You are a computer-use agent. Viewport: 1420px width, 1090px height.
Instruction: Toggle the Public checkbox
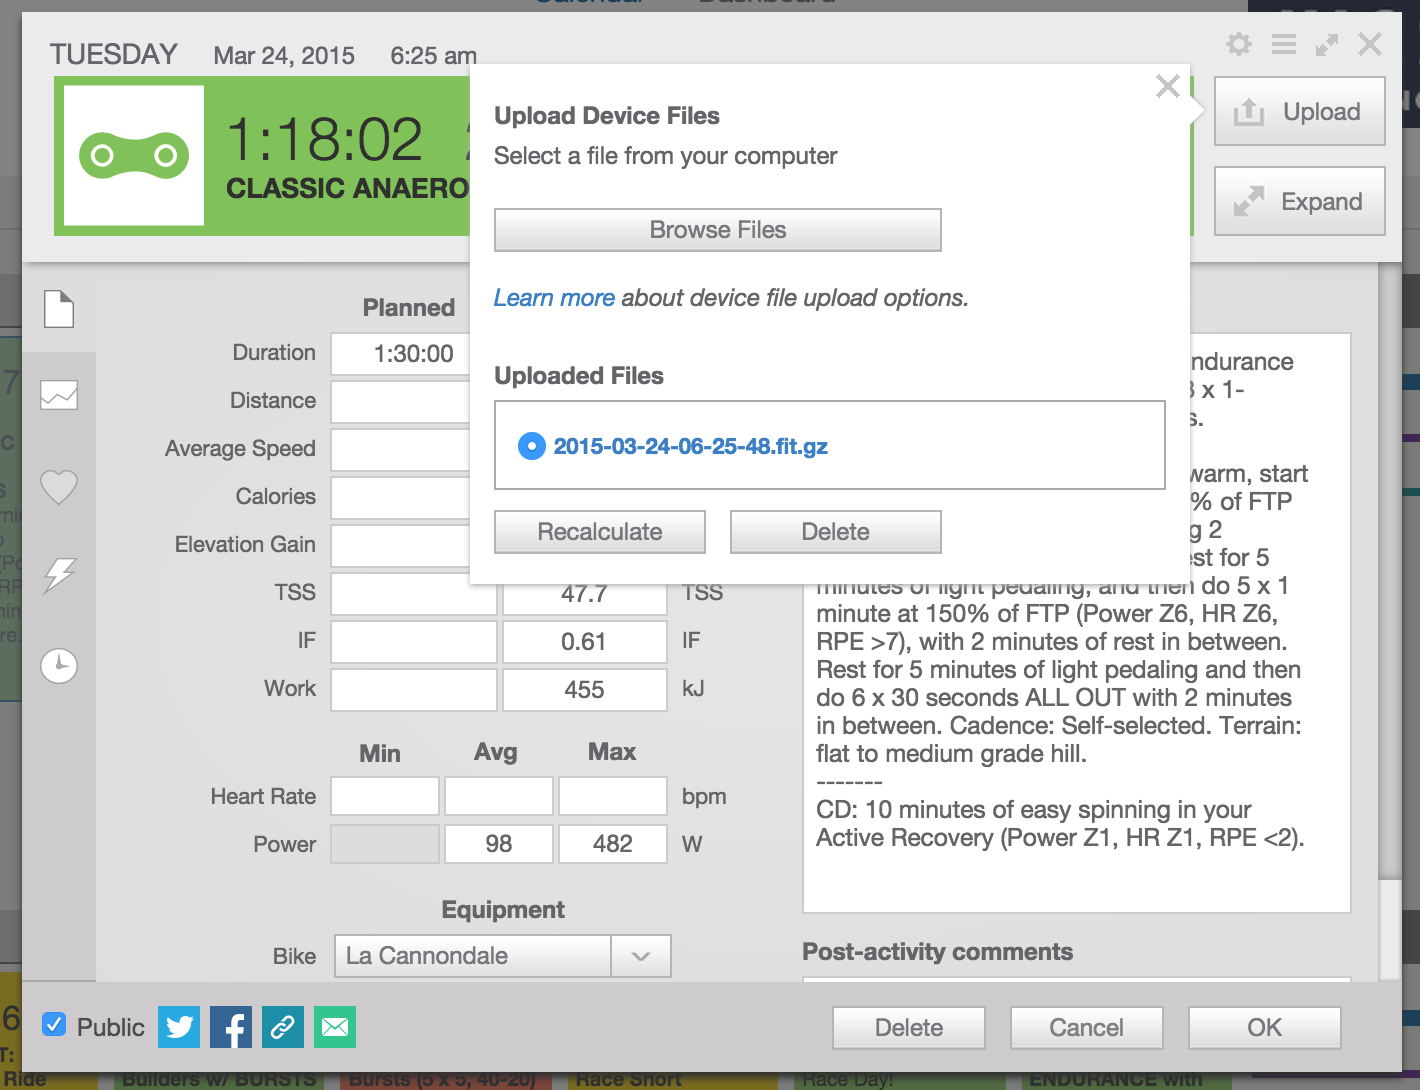54,1024
